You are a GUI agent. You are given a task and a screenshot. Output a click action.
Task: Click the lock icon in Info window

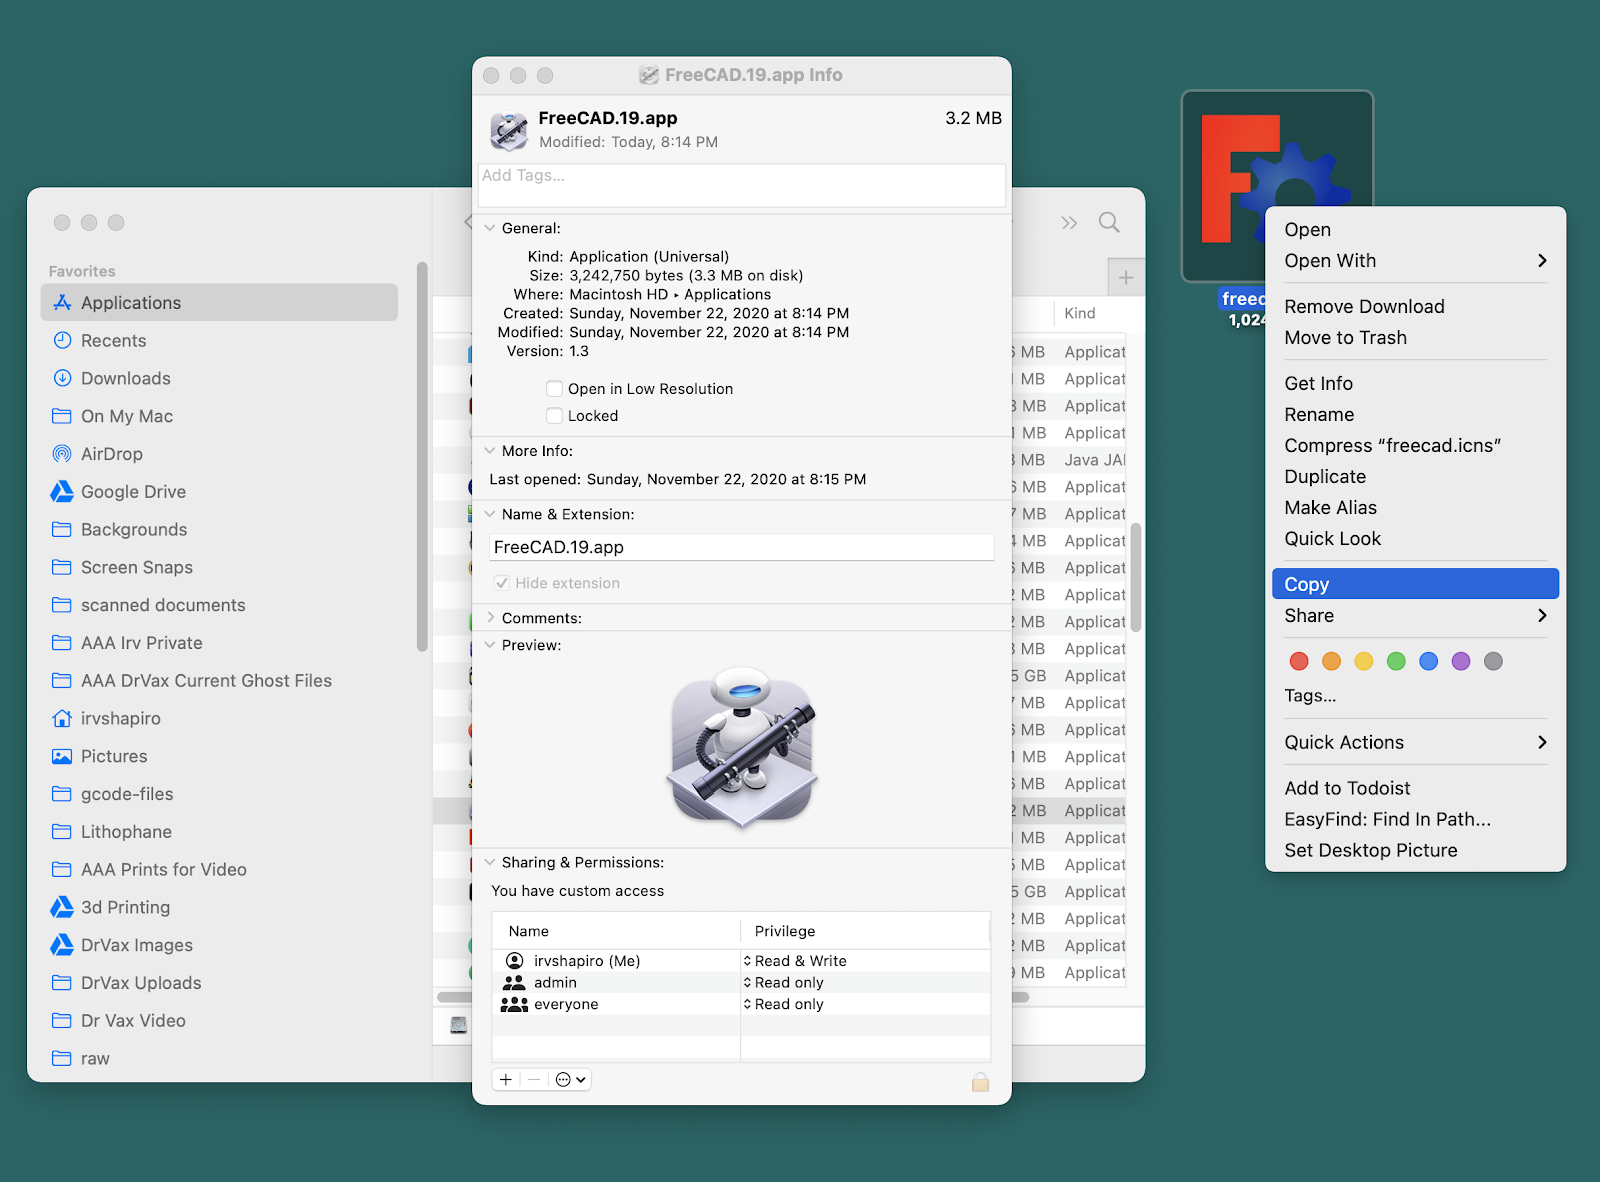pos(980,1081)
